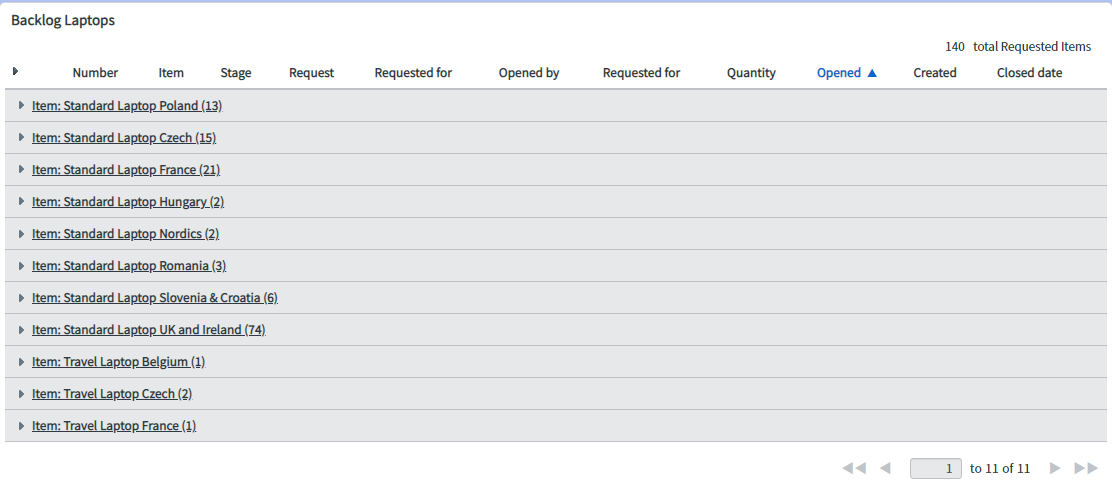The width and height of the screenshot is (1112, 493).
Task: Open Standard Laptop Slovenia & Croatia link
Action: tap(154, 298)
